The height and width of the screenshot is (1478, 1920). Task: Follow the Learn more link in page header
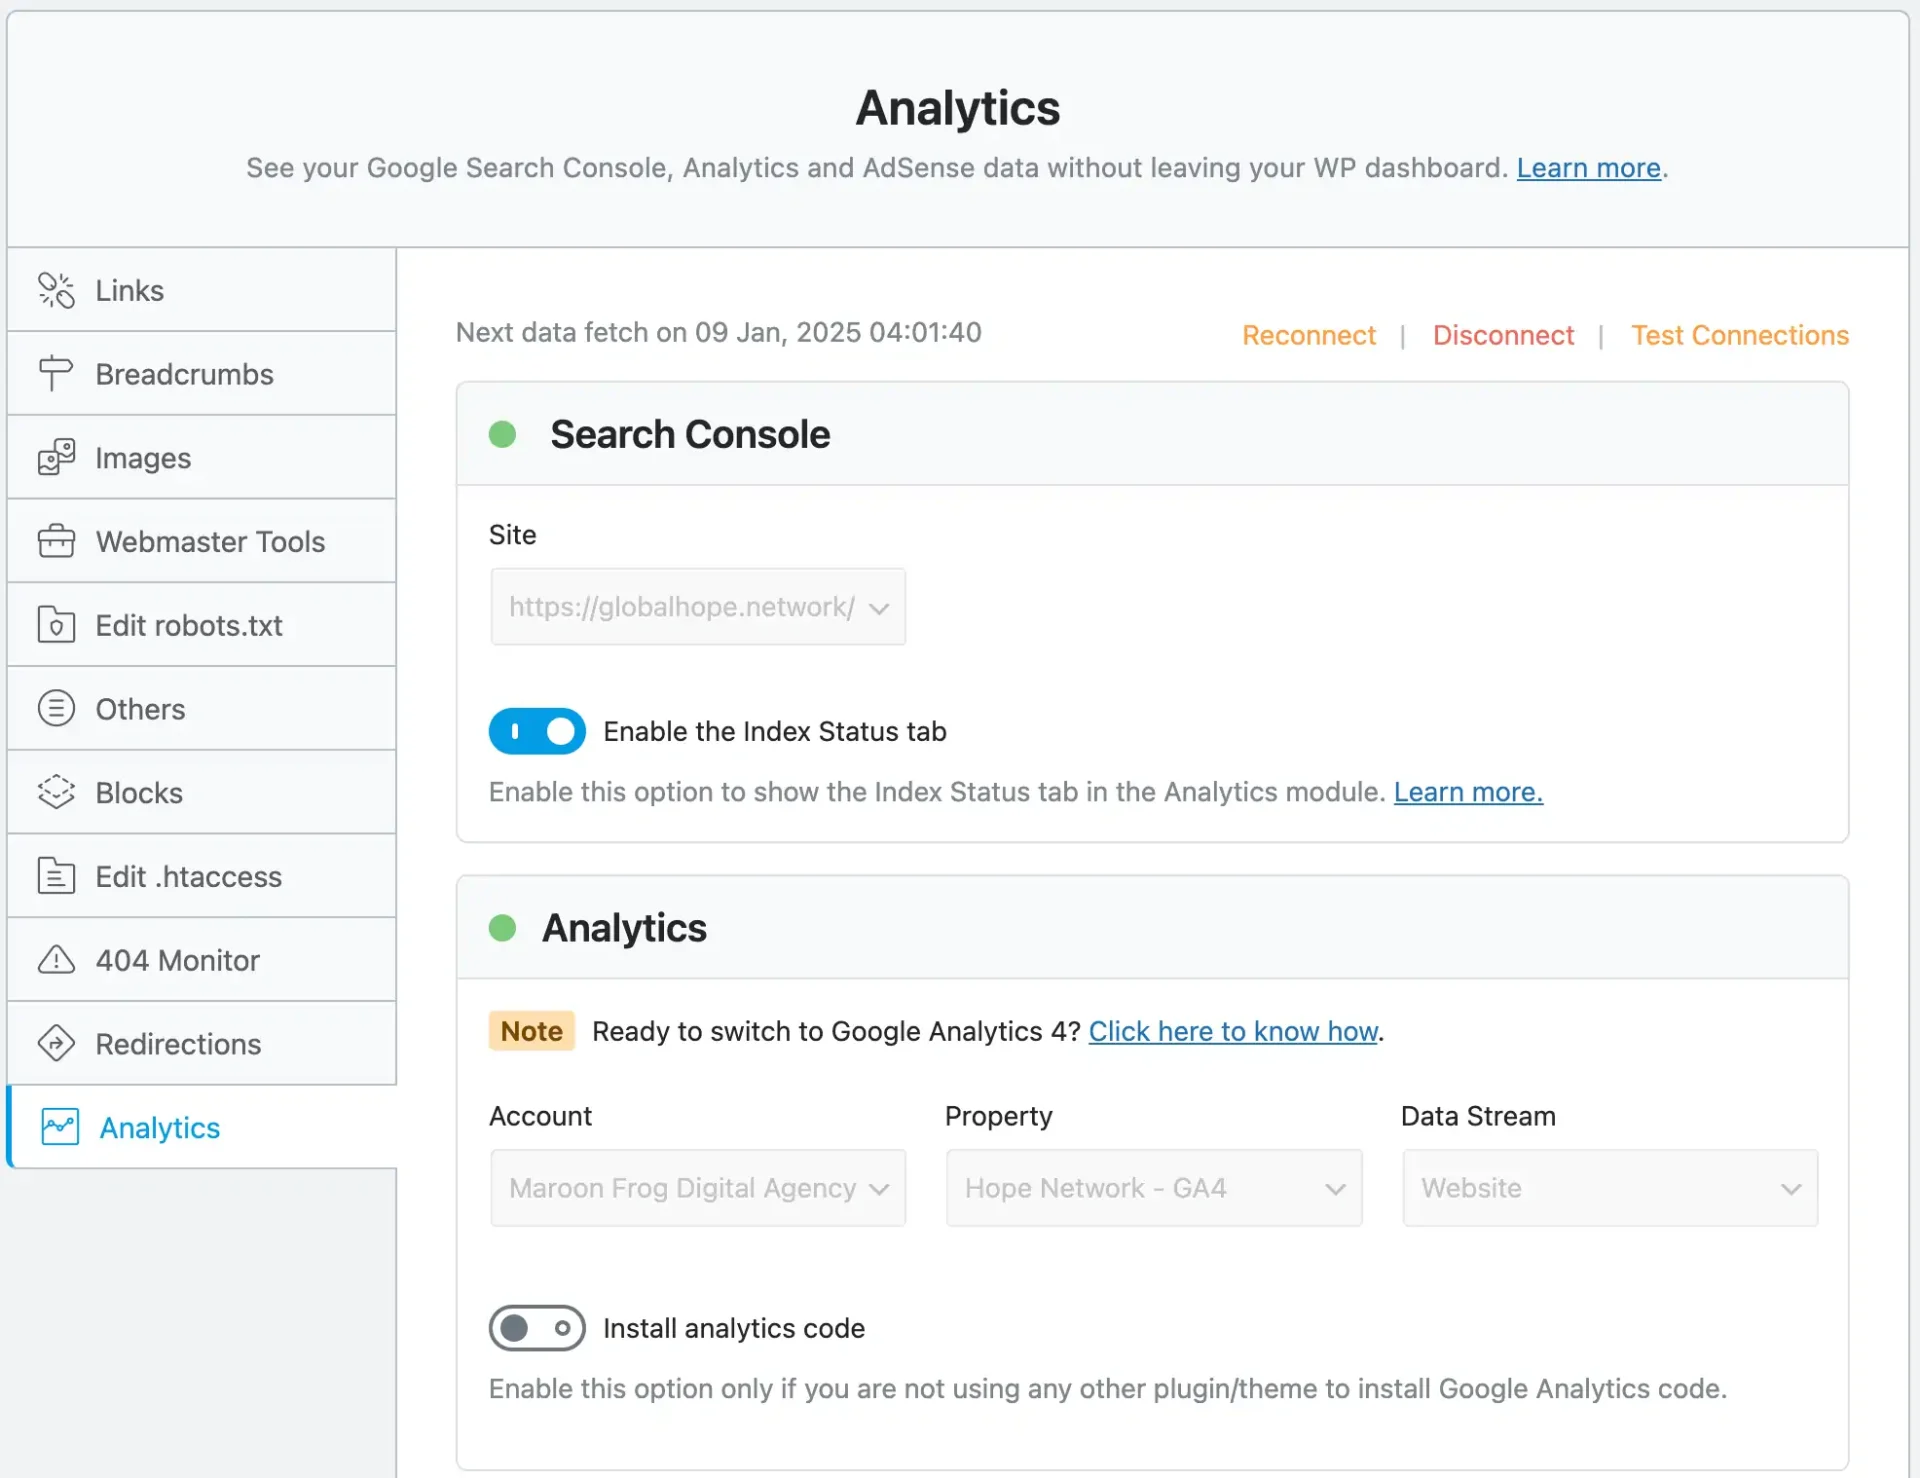(1588, 168)
